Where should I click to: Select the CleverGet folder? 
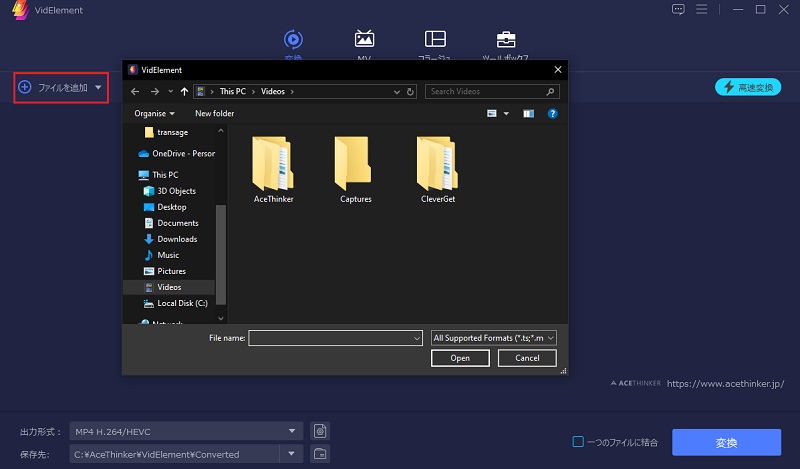[438, 170]
